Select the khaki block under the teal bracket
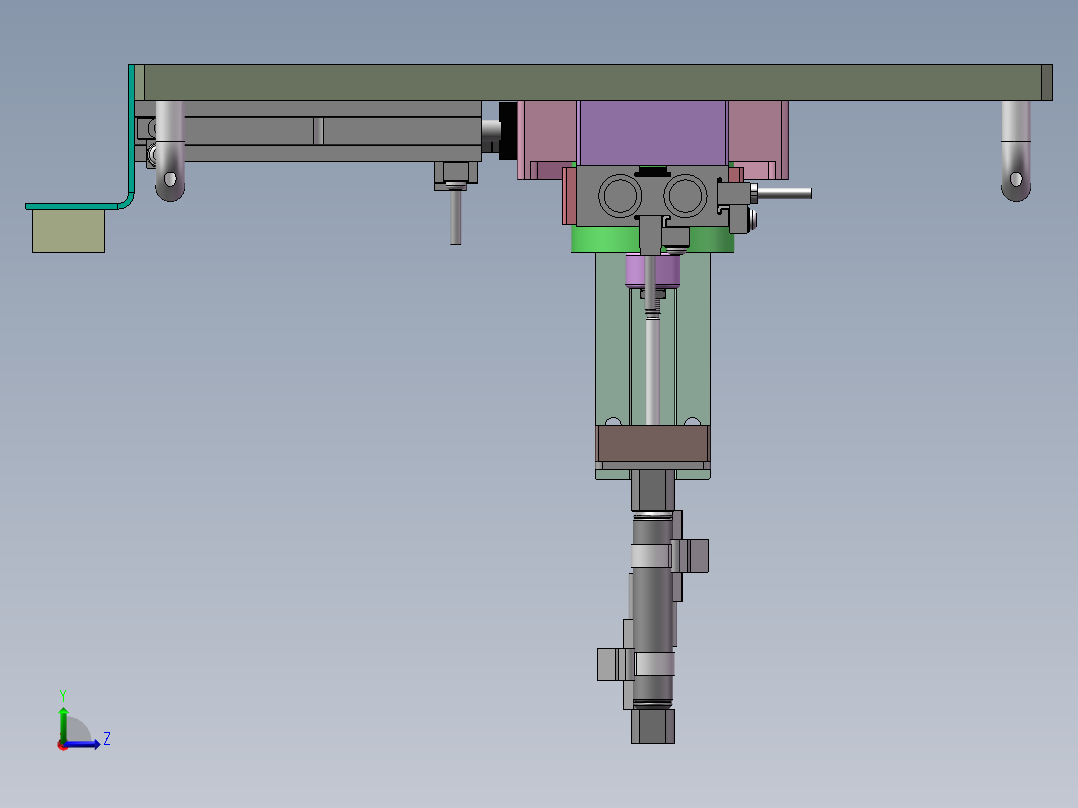This screenshot has height=808, width=1078. [68, 231]
